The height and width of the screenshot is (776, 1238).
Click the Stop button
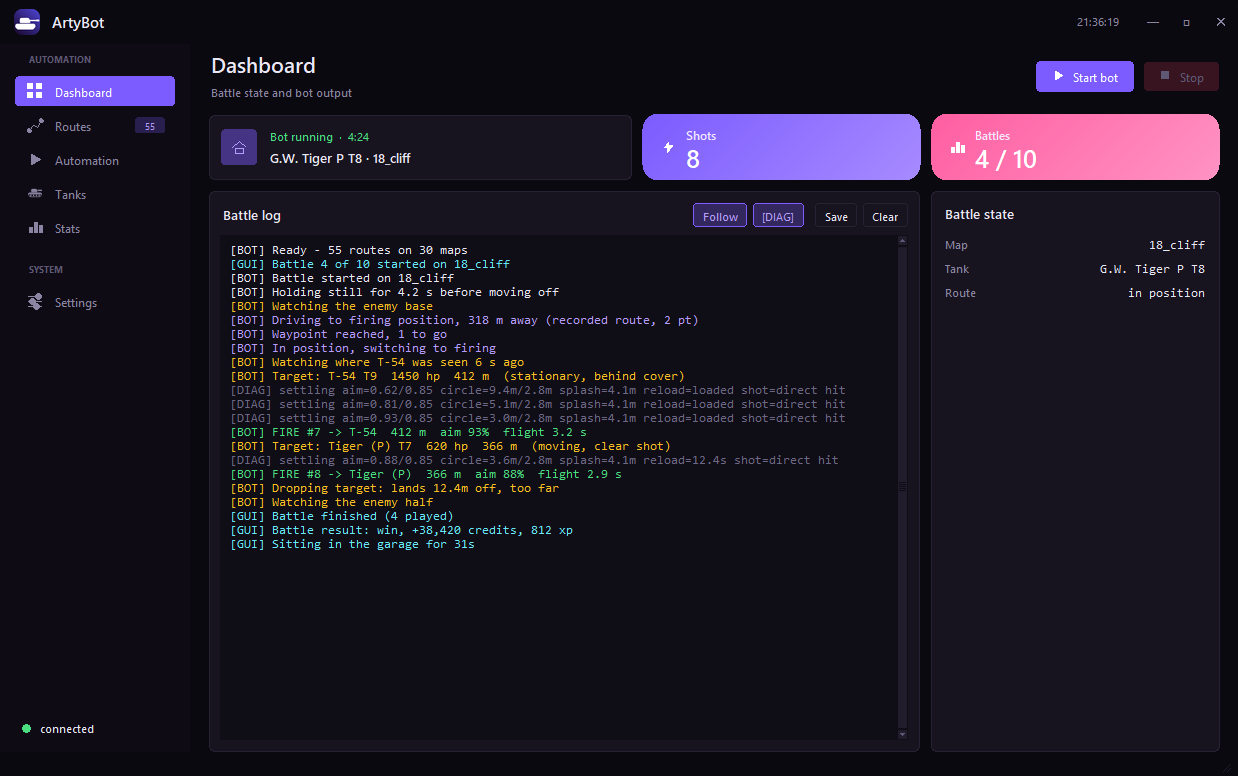[x=1181, y=77]
